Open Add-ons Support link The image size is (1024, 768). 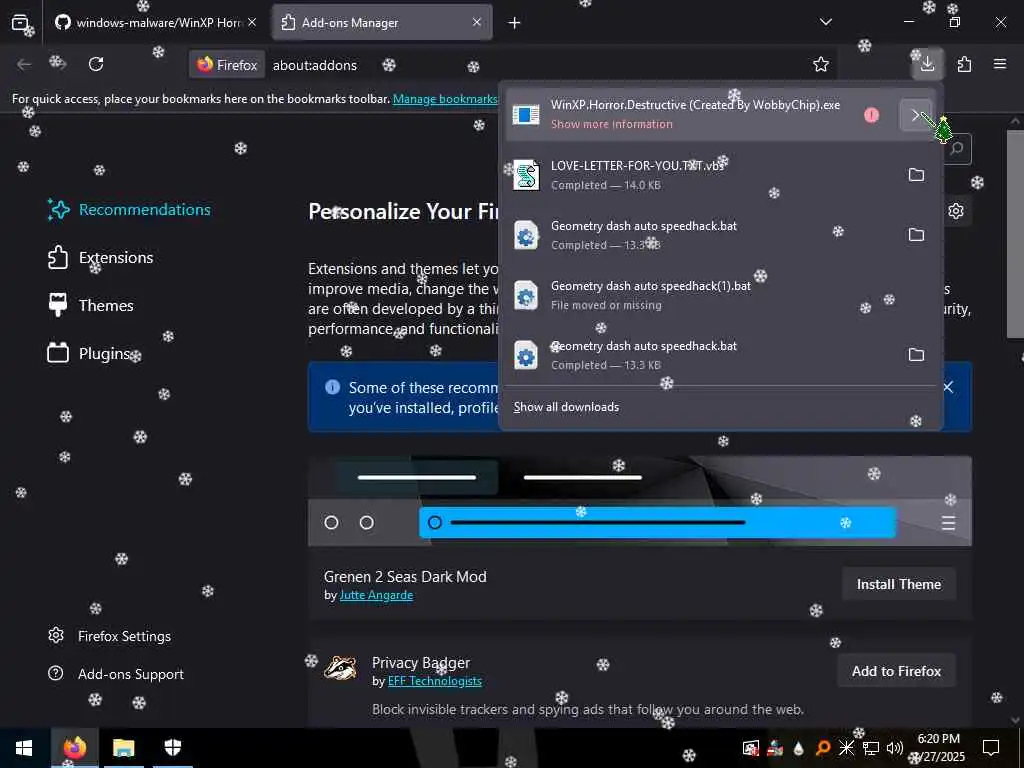116,674
